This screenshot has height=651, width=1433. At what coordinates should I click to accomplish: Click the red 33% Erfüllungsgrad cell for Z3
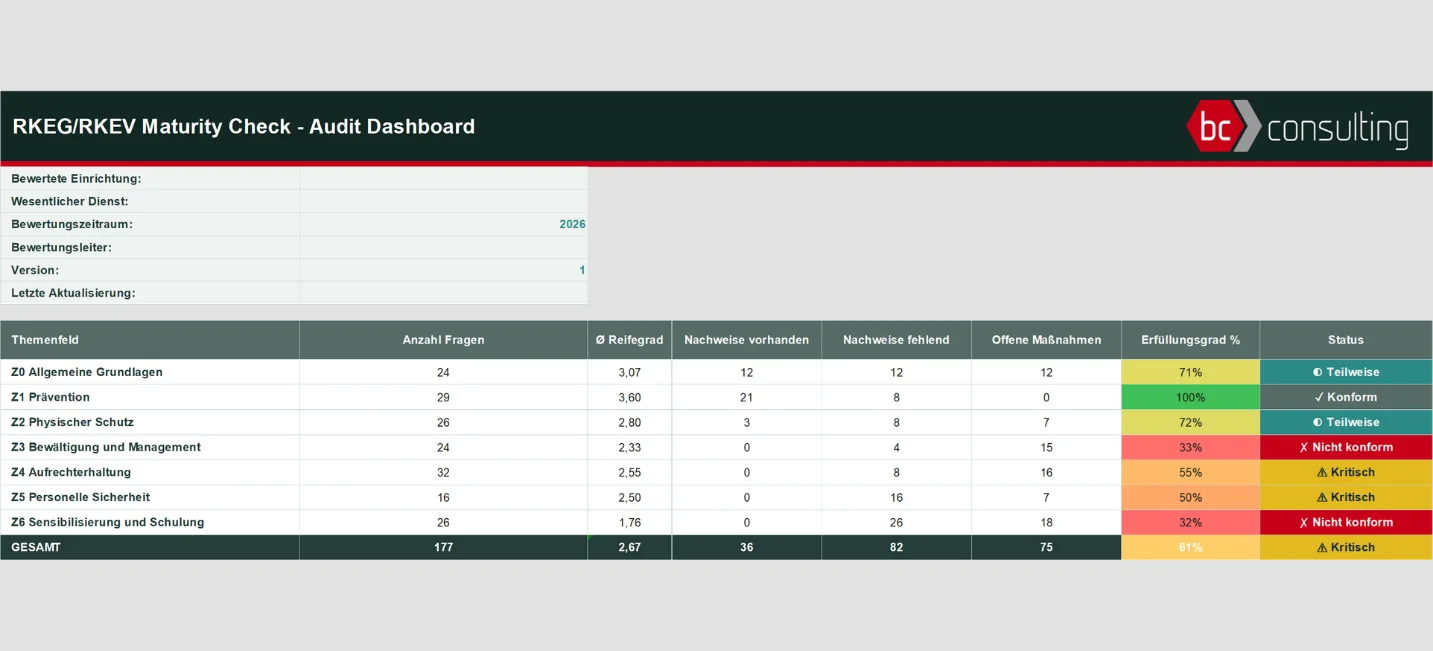click(x=1190, y=447)
